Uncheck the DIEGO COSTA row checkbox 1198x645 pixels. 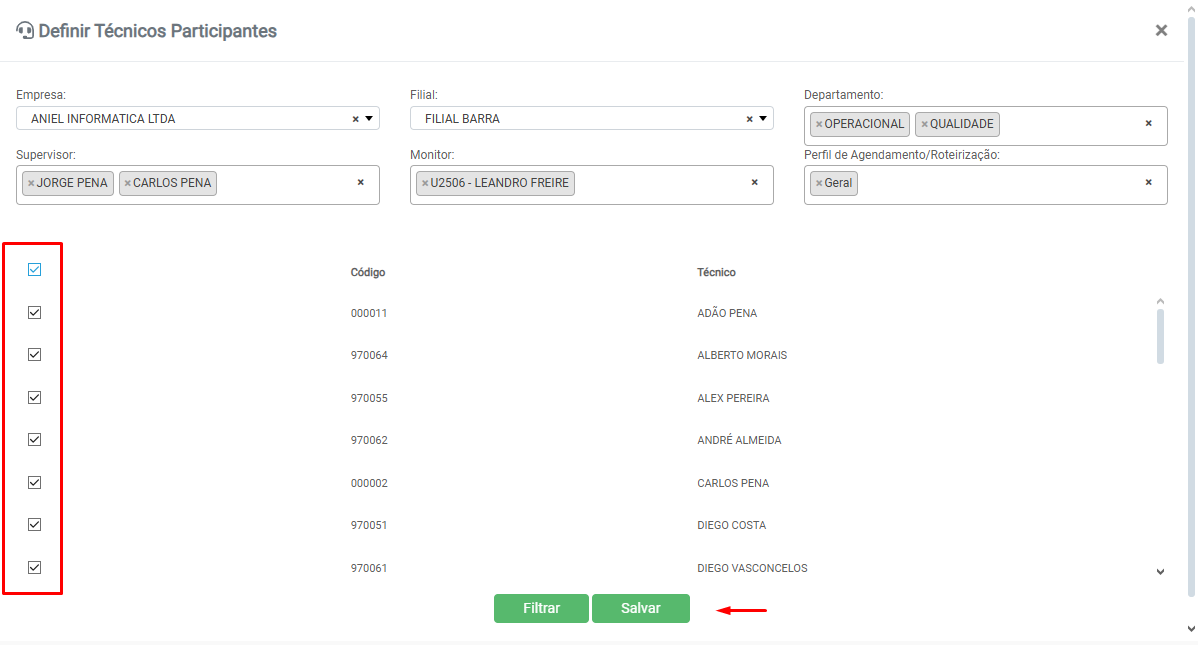point(34,524)
